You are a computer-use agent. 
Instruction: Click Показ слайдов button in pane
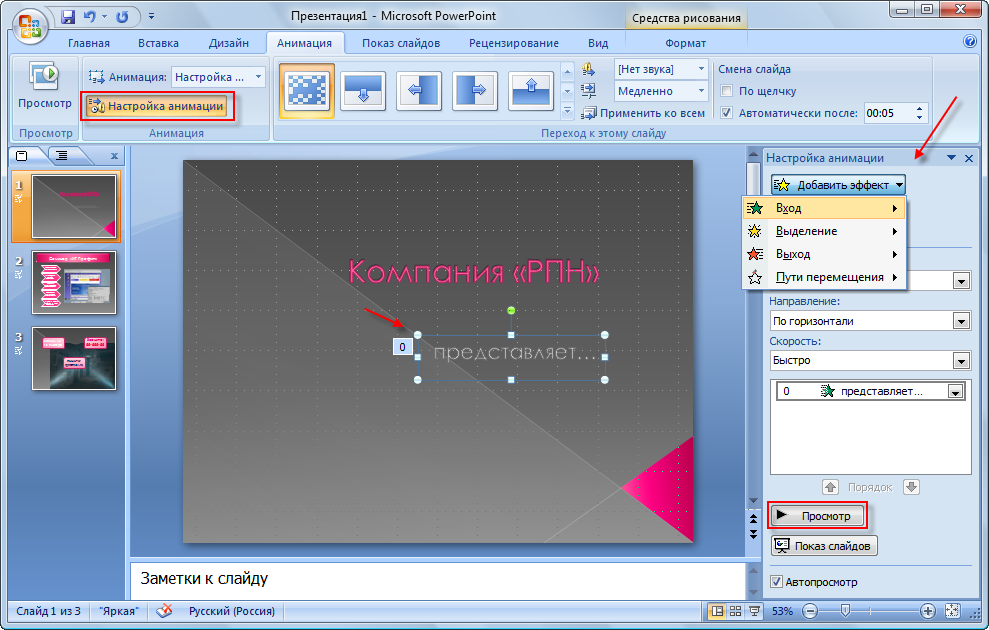tap(824, 546)
